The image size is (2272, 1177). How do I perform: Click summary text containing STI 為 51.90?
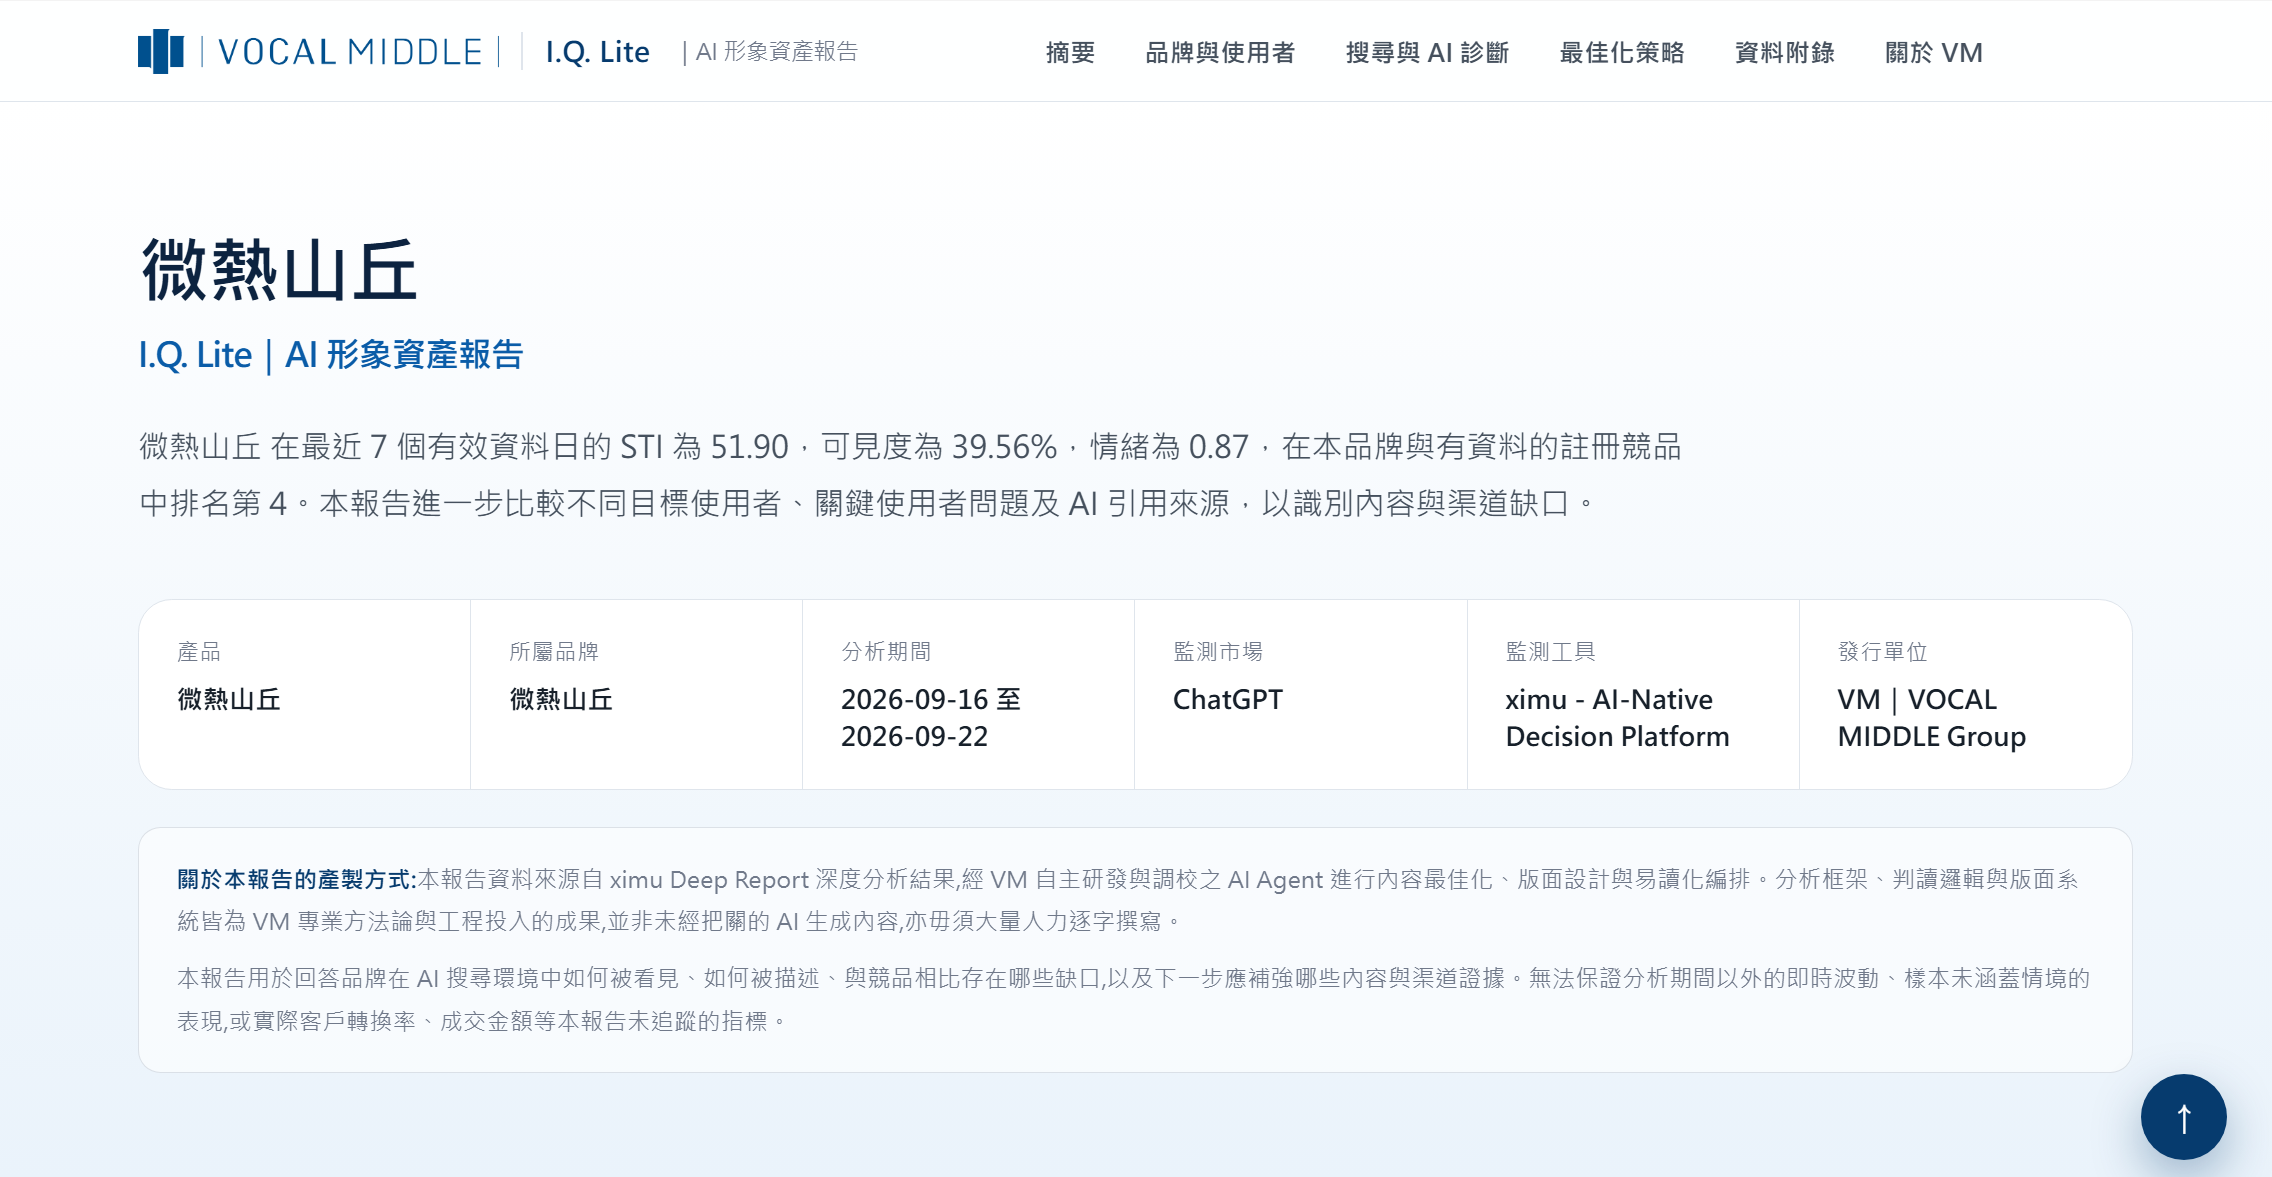[x=910, y=446]
